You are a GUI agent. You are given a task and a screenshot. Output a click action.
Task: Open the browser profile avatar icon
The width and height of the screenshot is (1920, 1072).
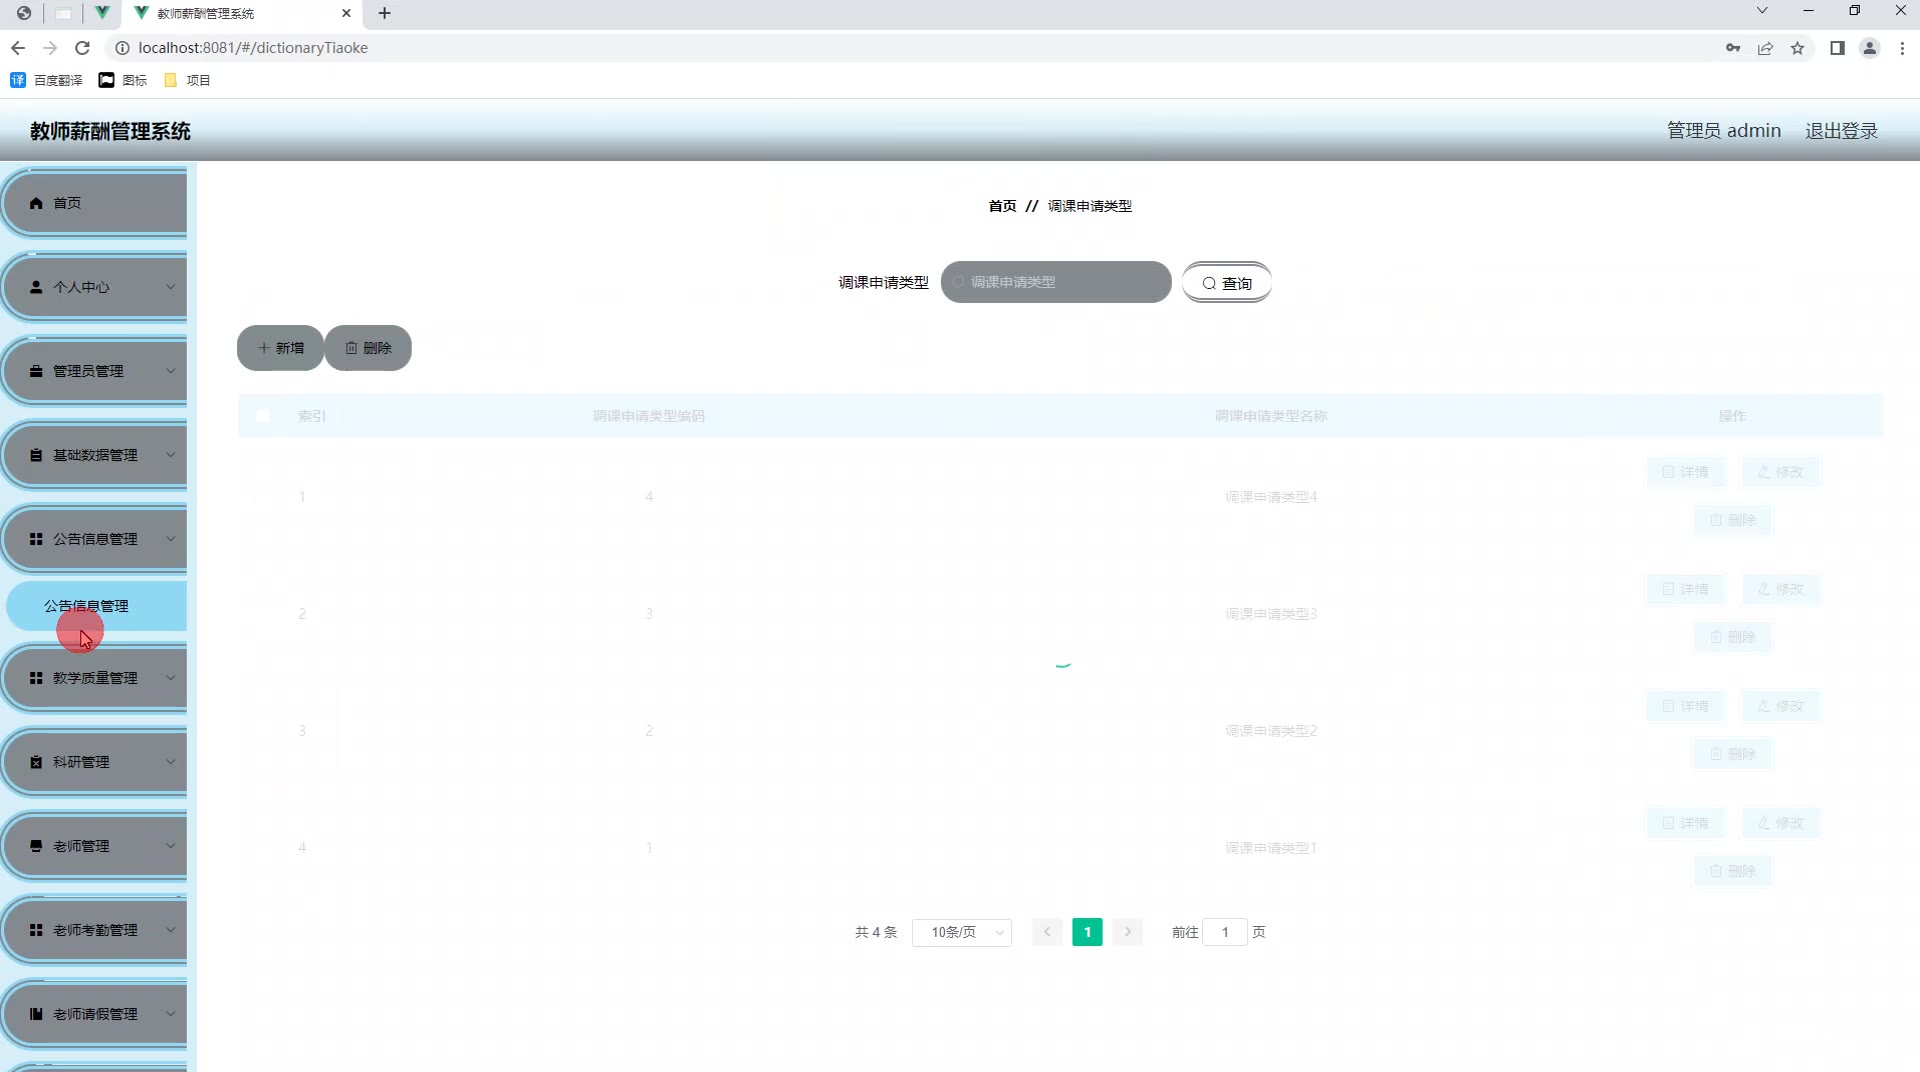(x=1869, y=48)
